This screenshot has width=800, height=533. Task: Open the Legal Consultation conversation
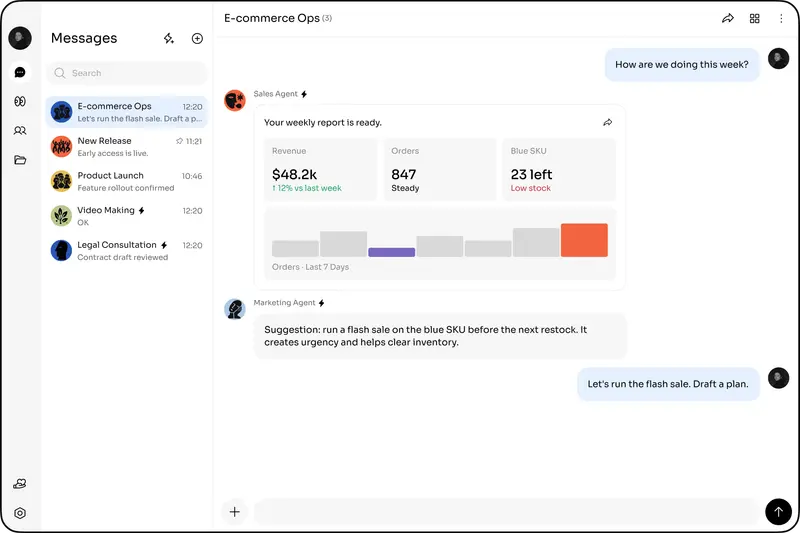(127, 250)
